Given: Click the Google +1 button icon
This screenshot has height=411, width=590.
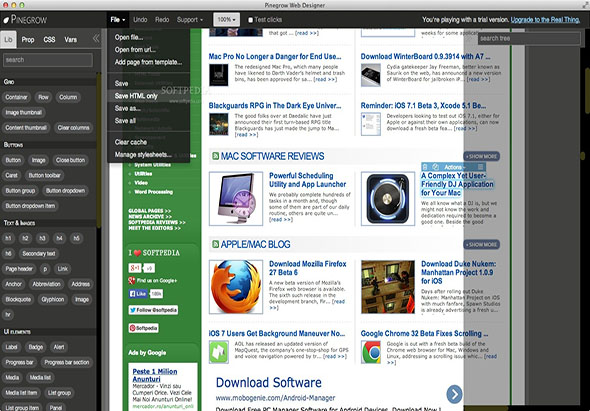Looking at the screenshot, I should pyautogui.click(x=135, y=268).
